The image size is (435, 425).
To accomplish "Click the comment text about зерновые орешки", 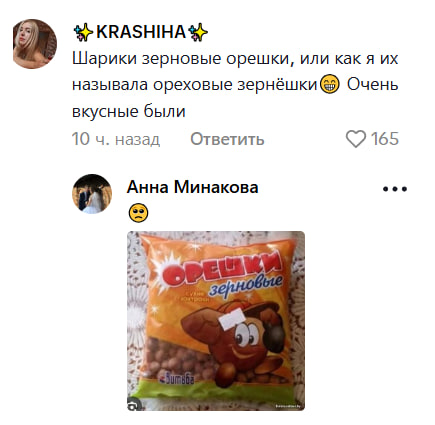I will 235,85.
